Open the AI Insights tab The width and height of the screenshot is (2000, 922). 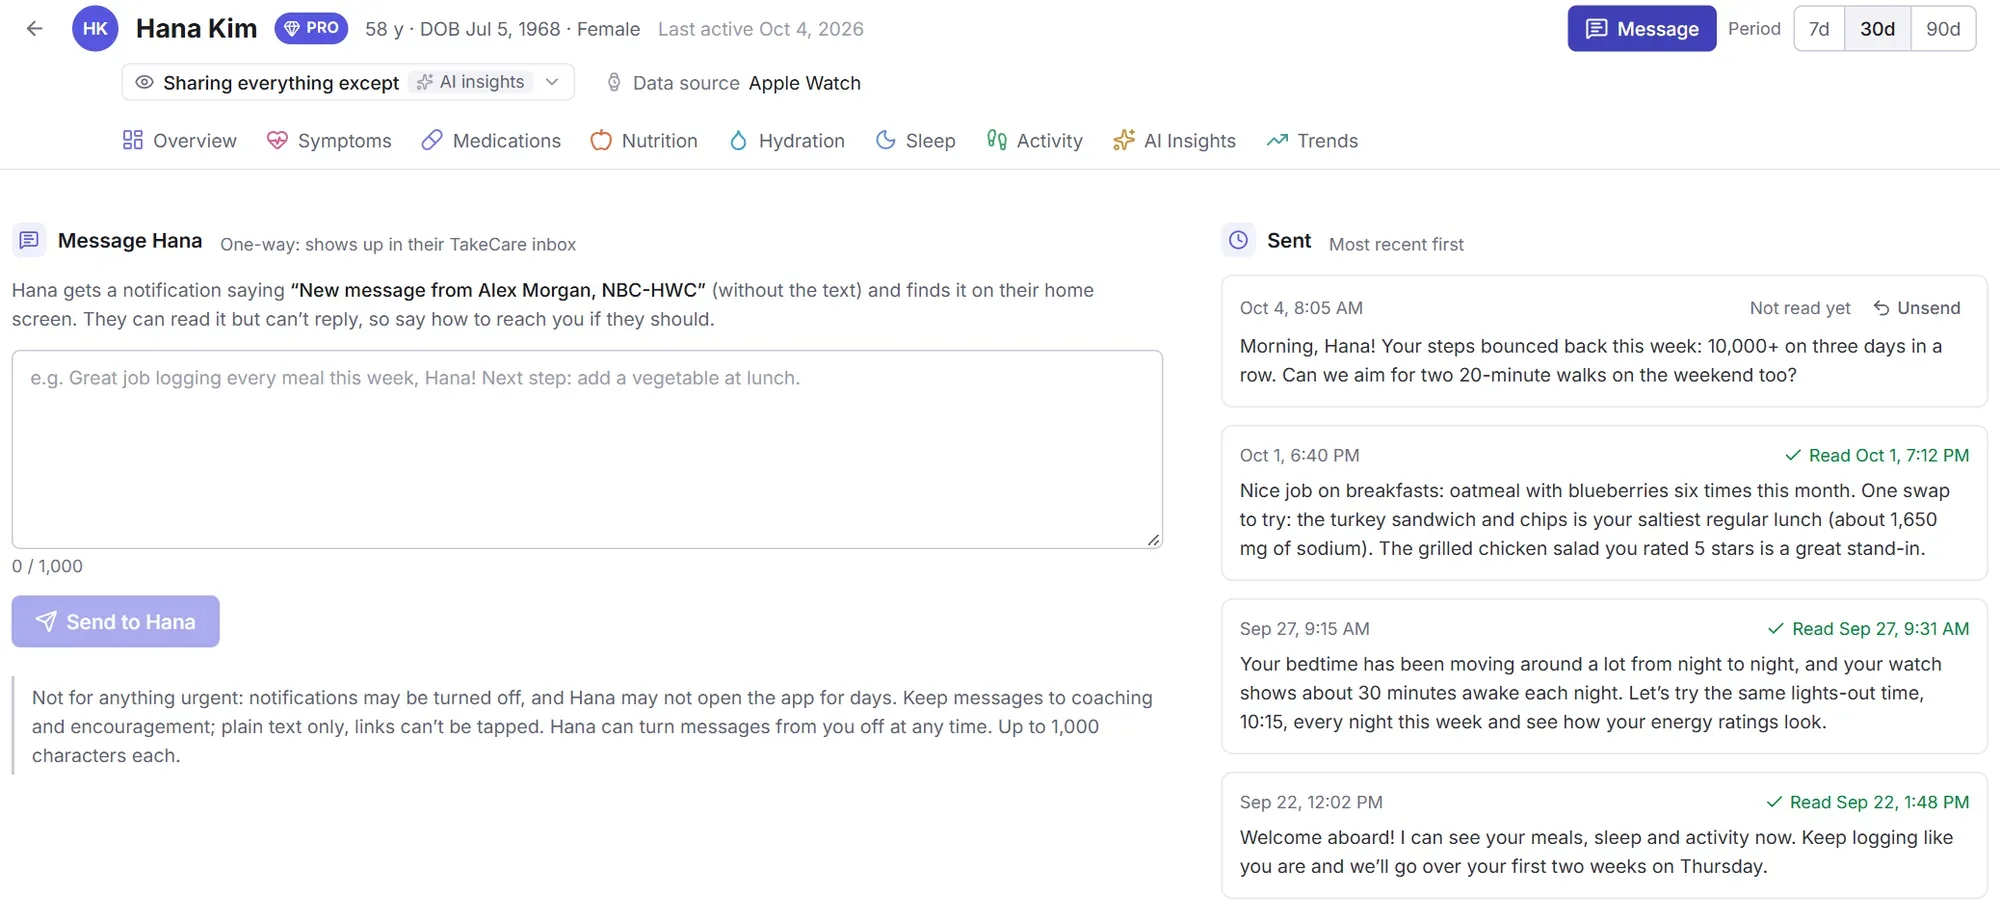(1174, 140)
